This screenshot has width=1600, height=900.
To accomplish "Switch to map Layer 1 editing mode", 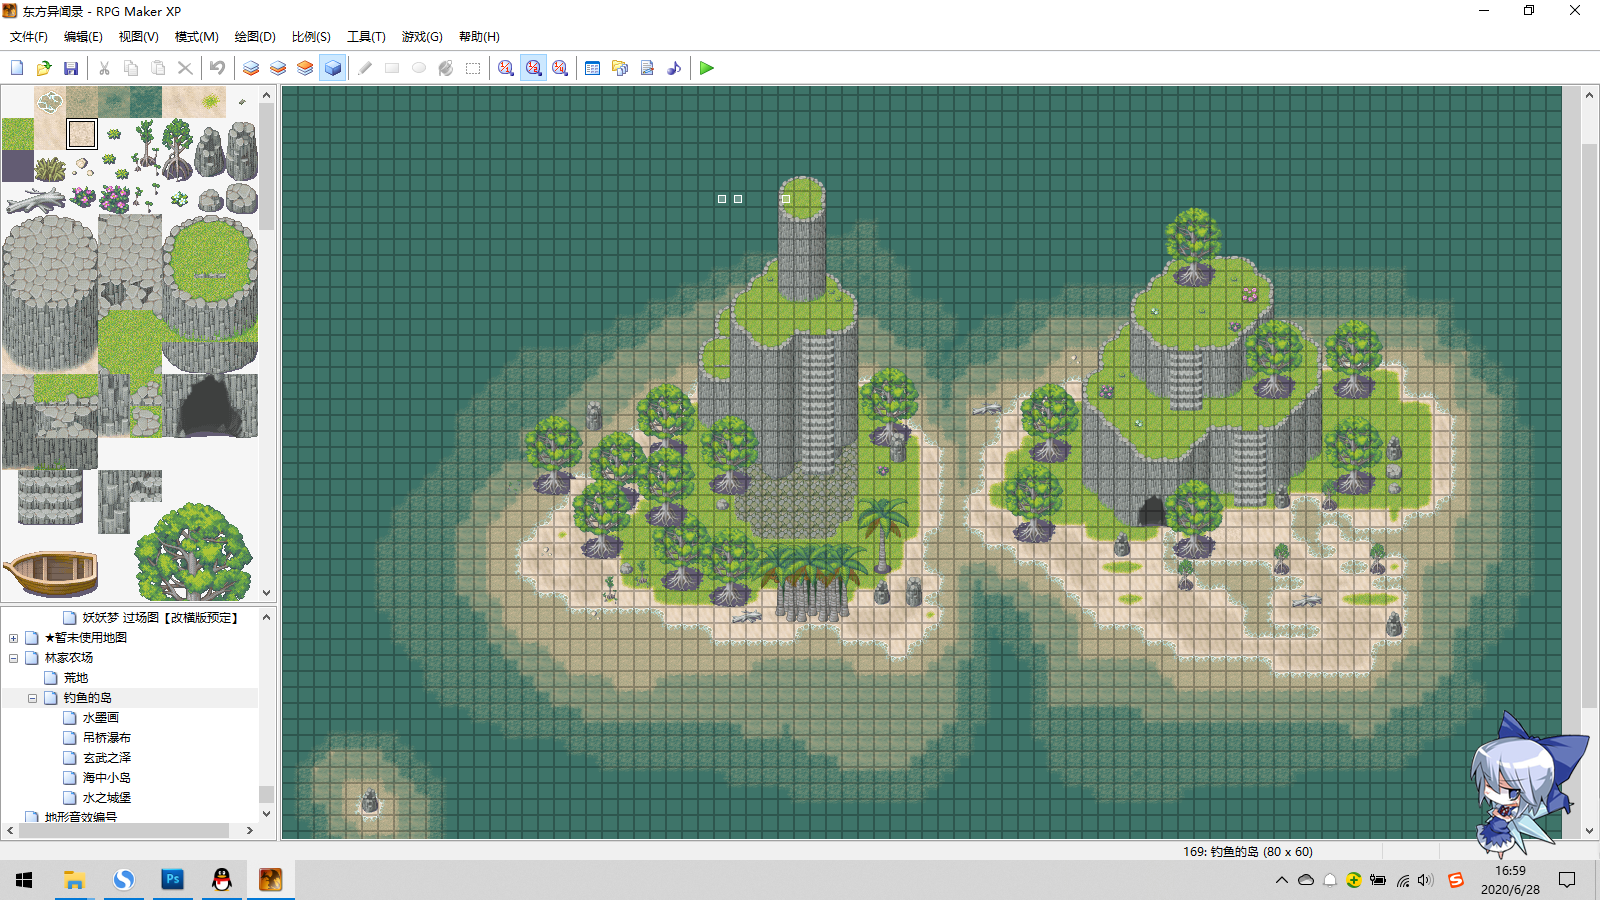I will point(251,68).
